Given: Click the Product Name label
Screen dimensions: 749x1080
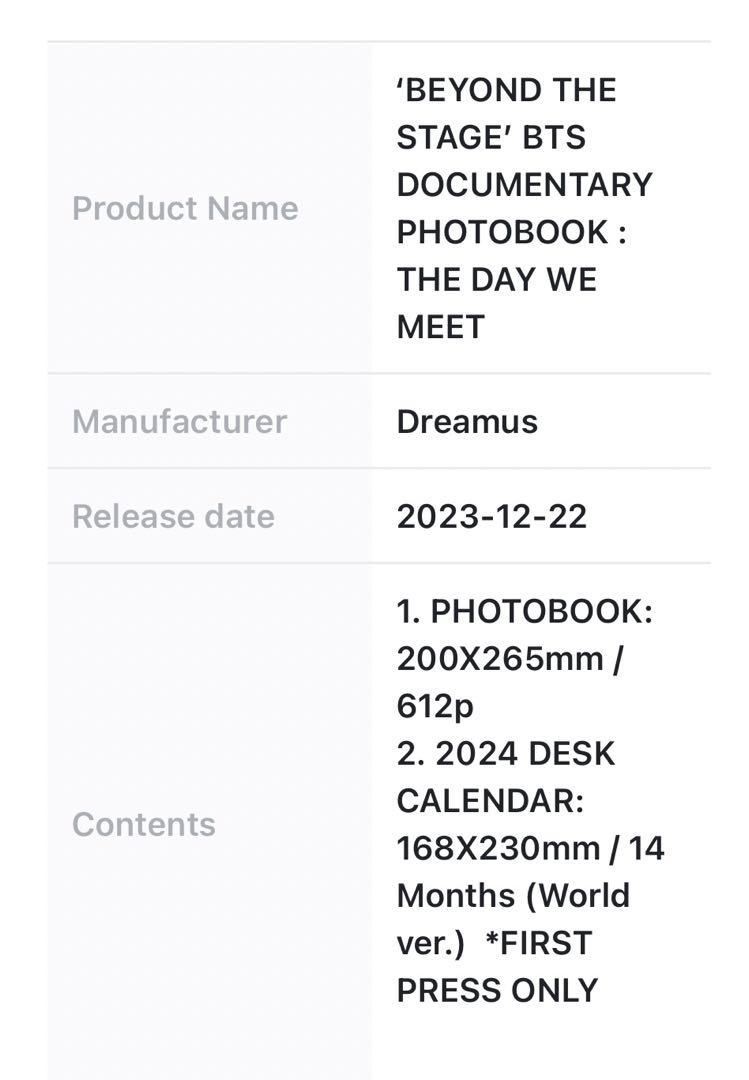Looking at the screenshot, I should 185,208.
